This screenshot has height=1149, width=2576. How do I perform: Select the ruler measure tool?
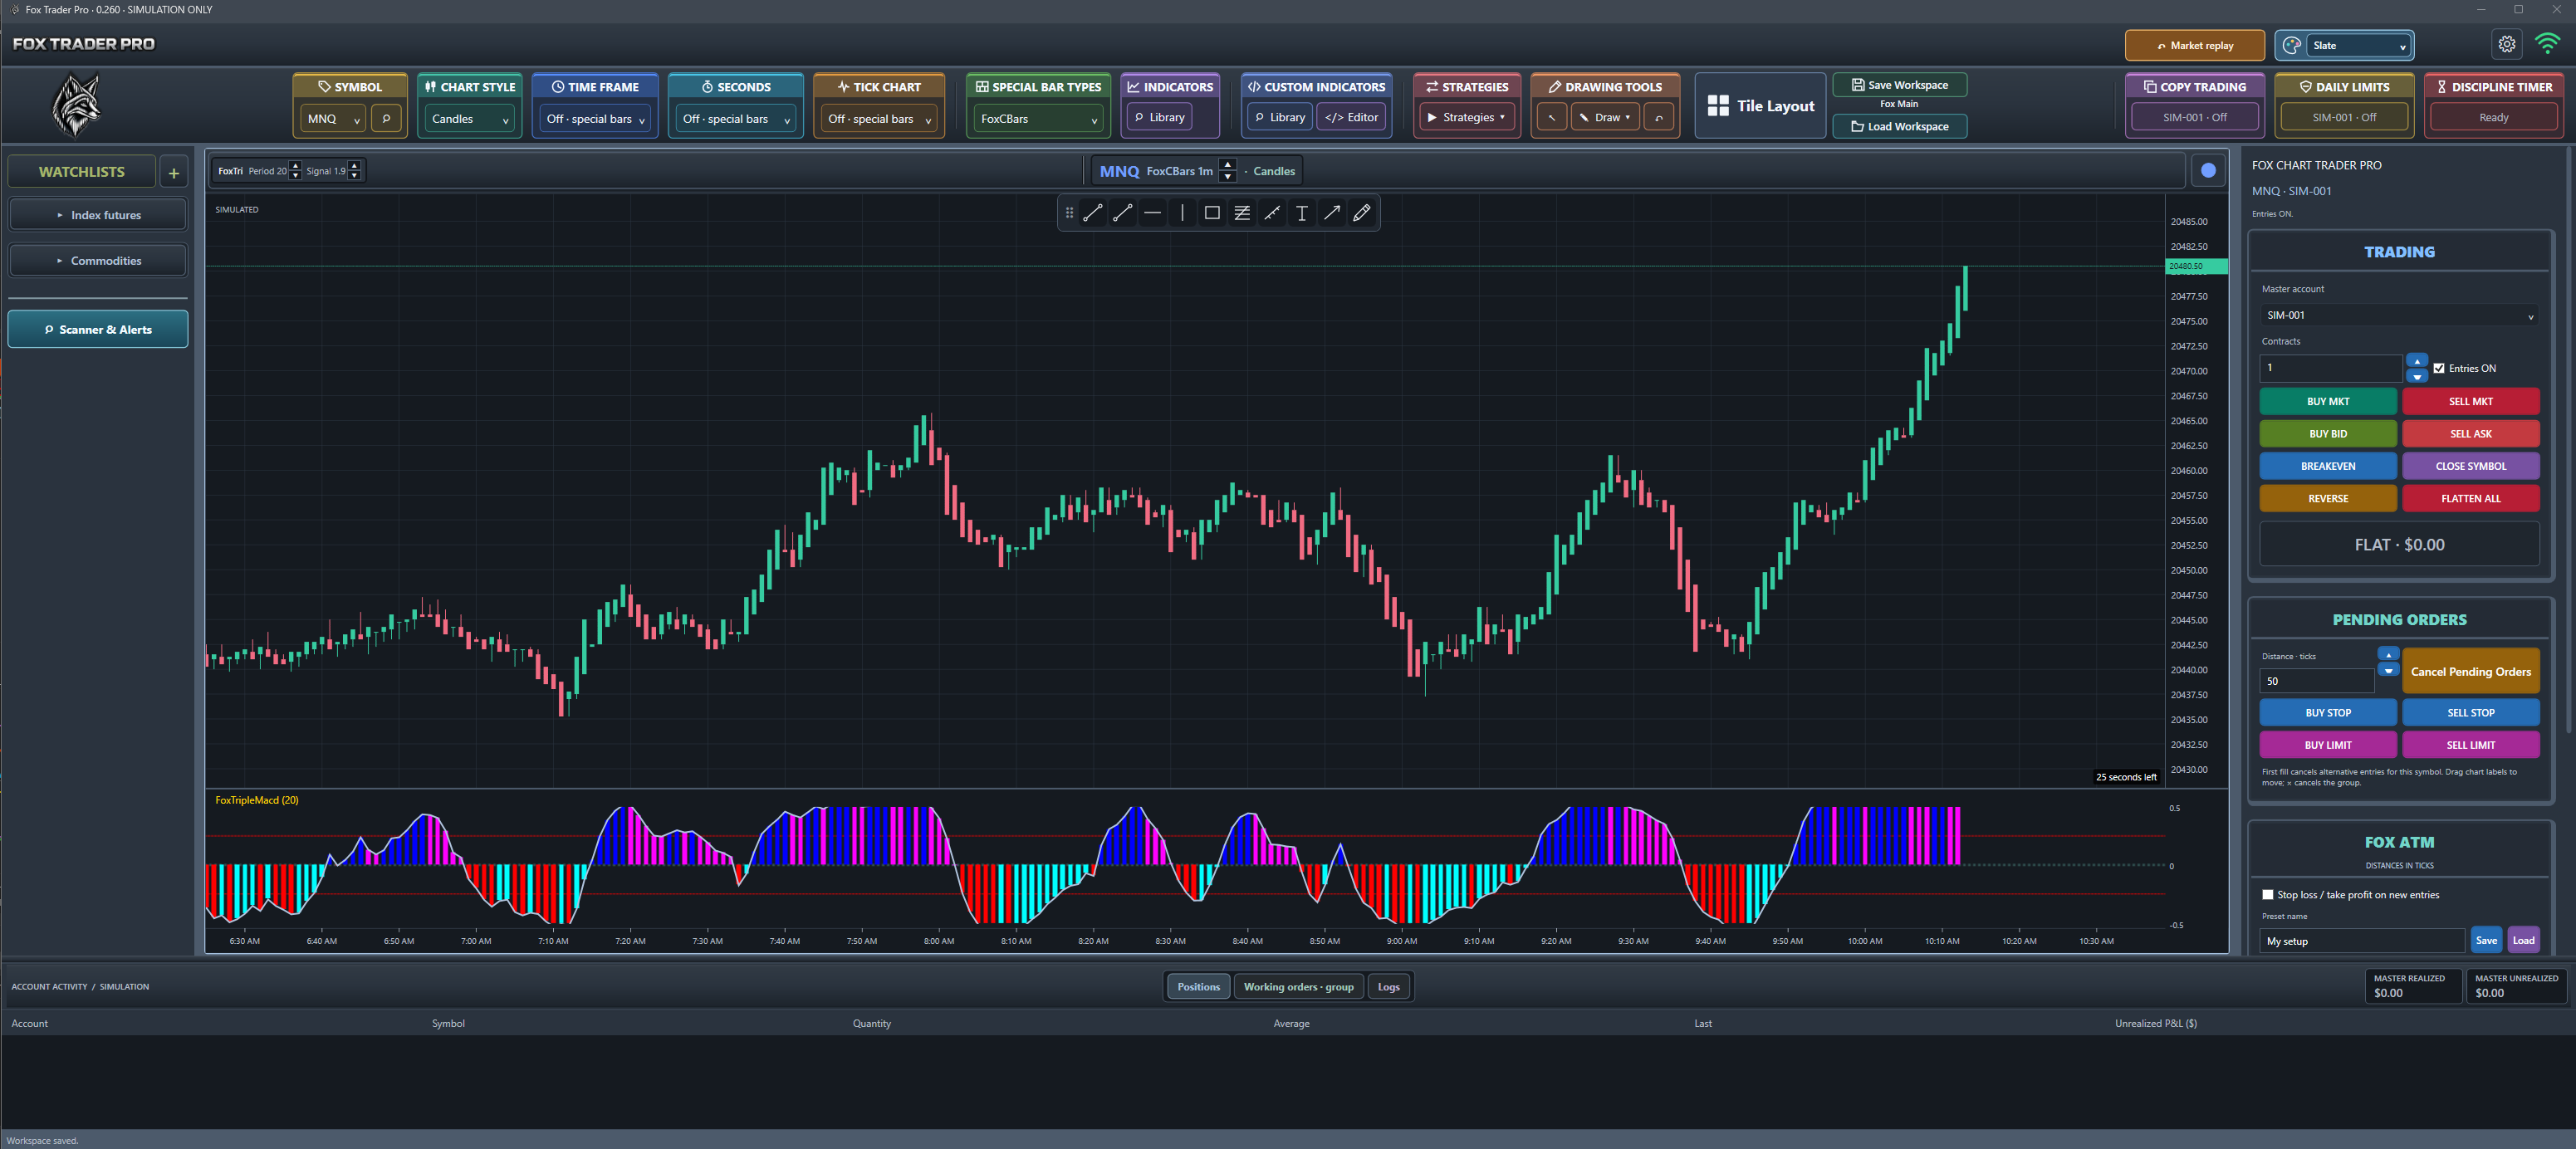(1272, 213)
